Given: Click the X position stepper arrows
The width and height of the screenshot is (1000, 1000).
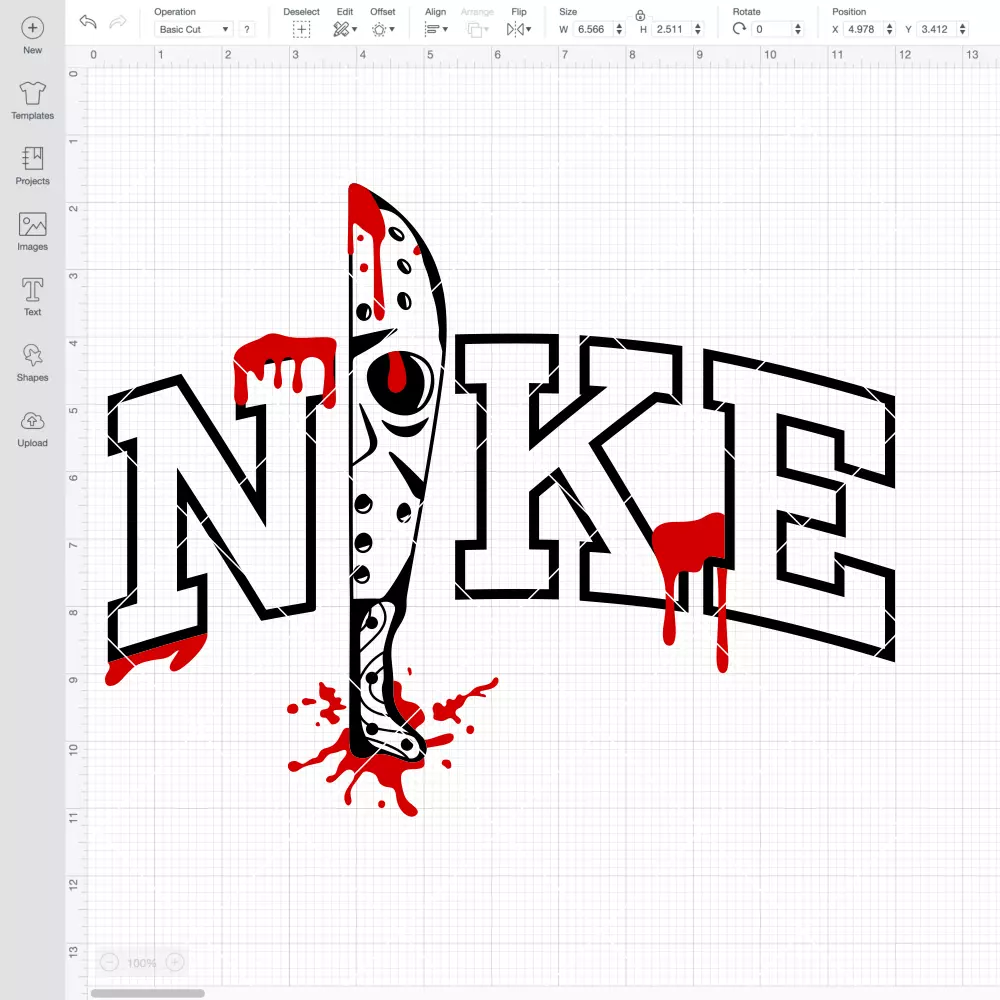Looking at the screenshot, I should (890, 29).
